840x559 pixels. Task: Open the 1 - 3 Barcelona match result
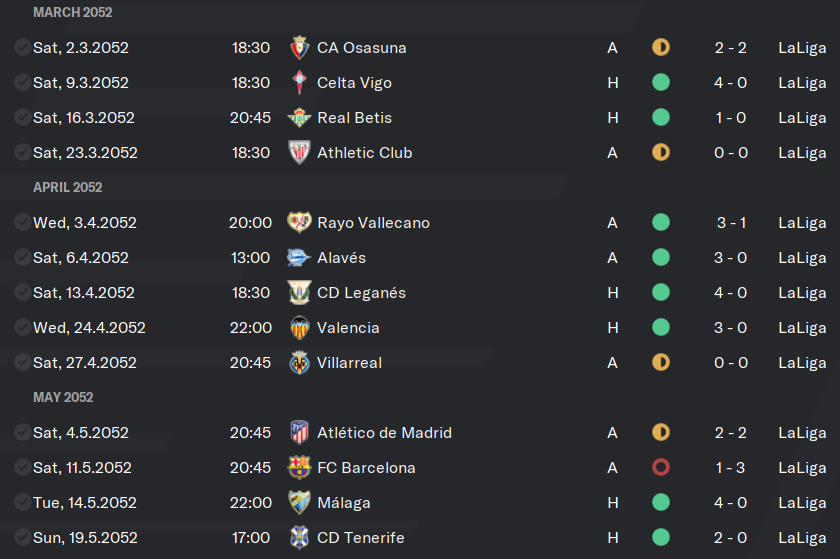[x=730, y=468]
